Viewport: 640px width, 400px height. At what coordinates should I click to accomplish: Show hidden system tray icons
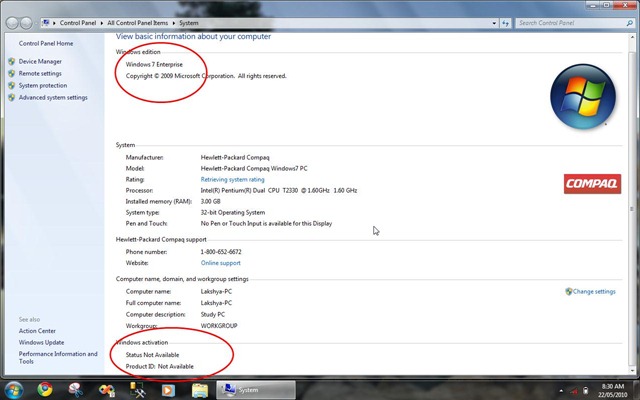click(x=561, y=391)
